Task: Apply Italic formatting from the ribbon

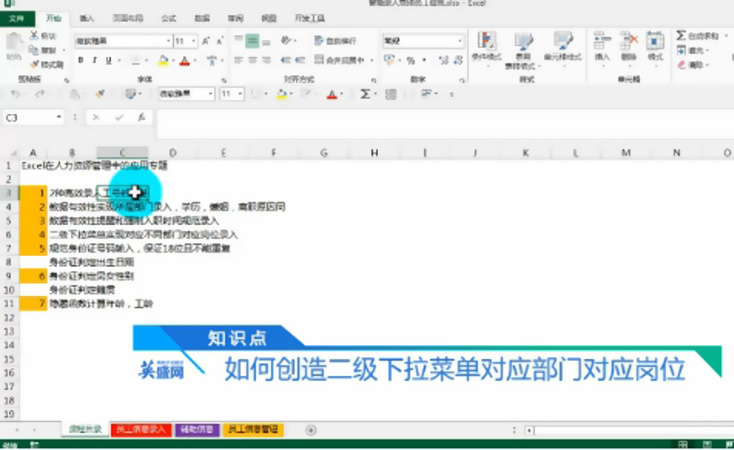Action: [x=95, y=61]
